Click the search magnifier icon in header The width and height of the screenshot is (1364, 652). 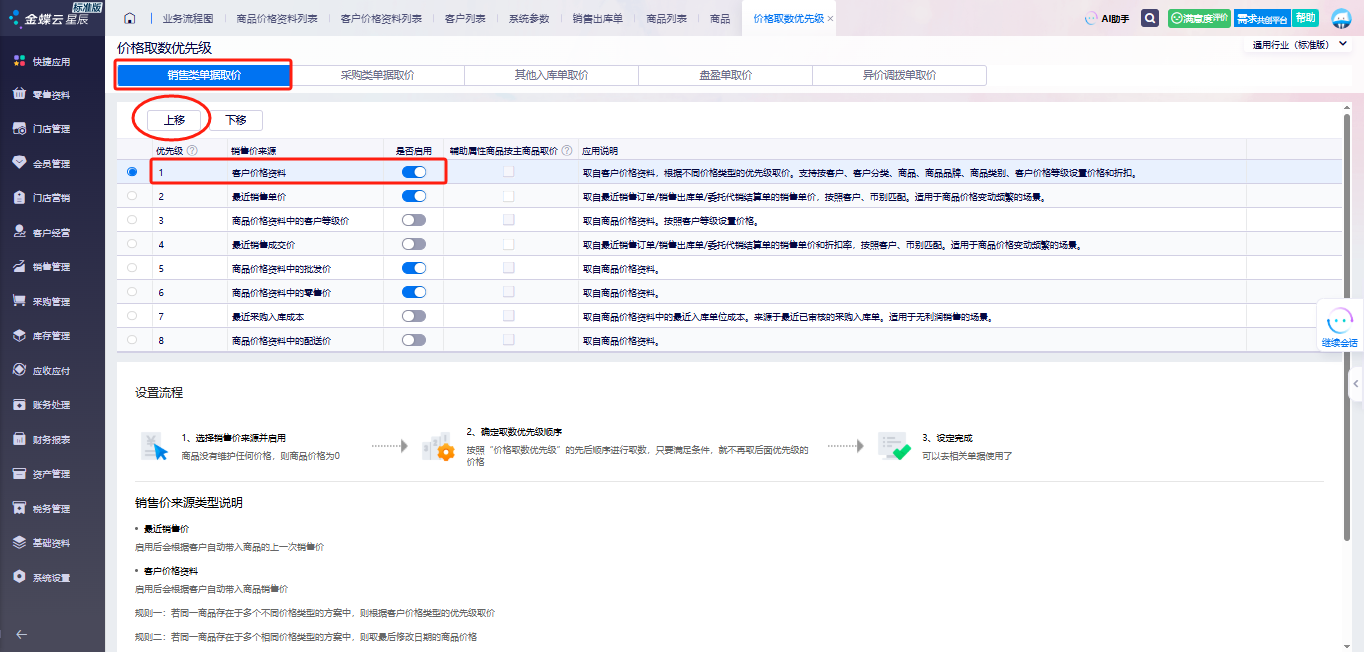(1150, 18)
